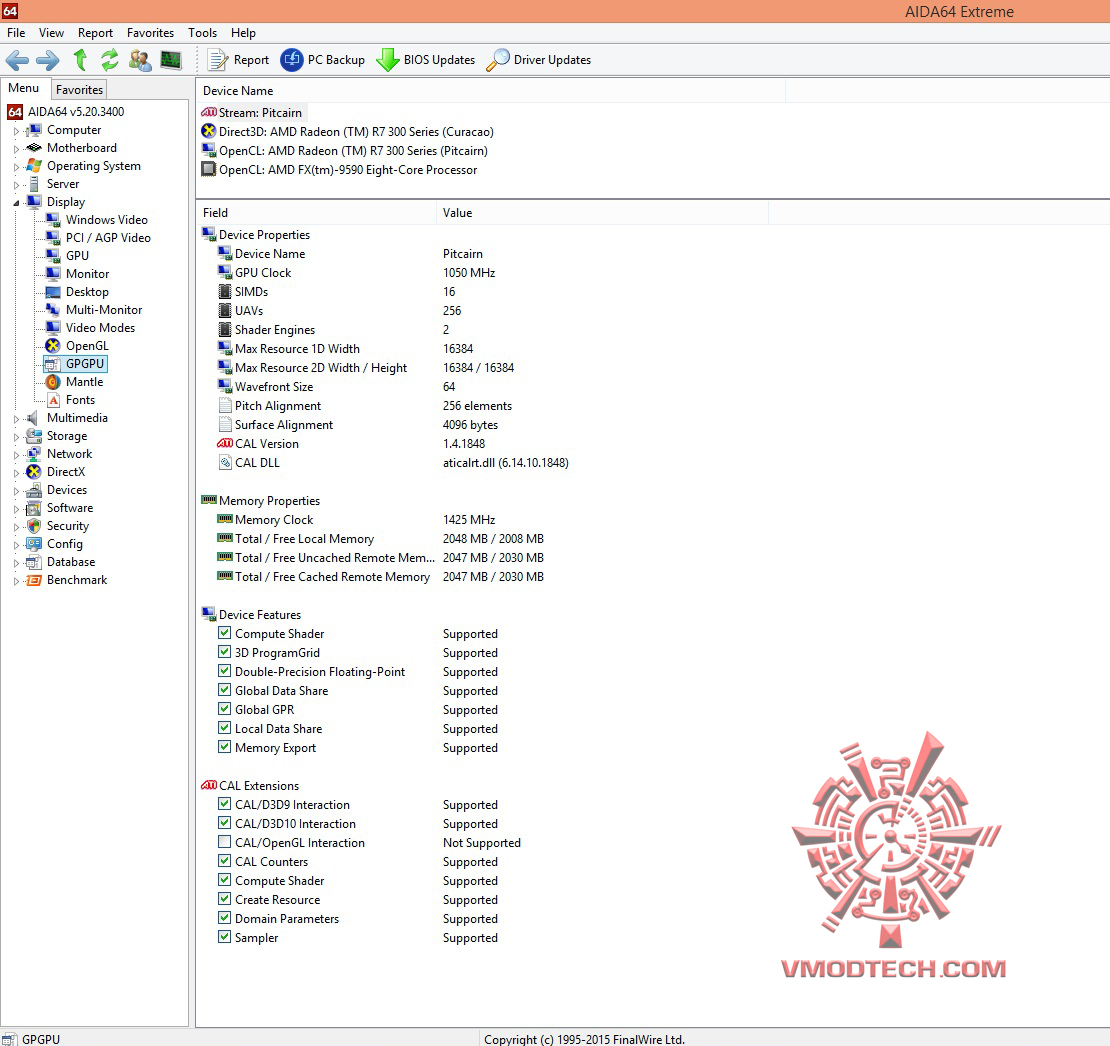Open the Report menu
Image resolution: width=1110 pixels, height=1046 pixels.
coord(96,33)
